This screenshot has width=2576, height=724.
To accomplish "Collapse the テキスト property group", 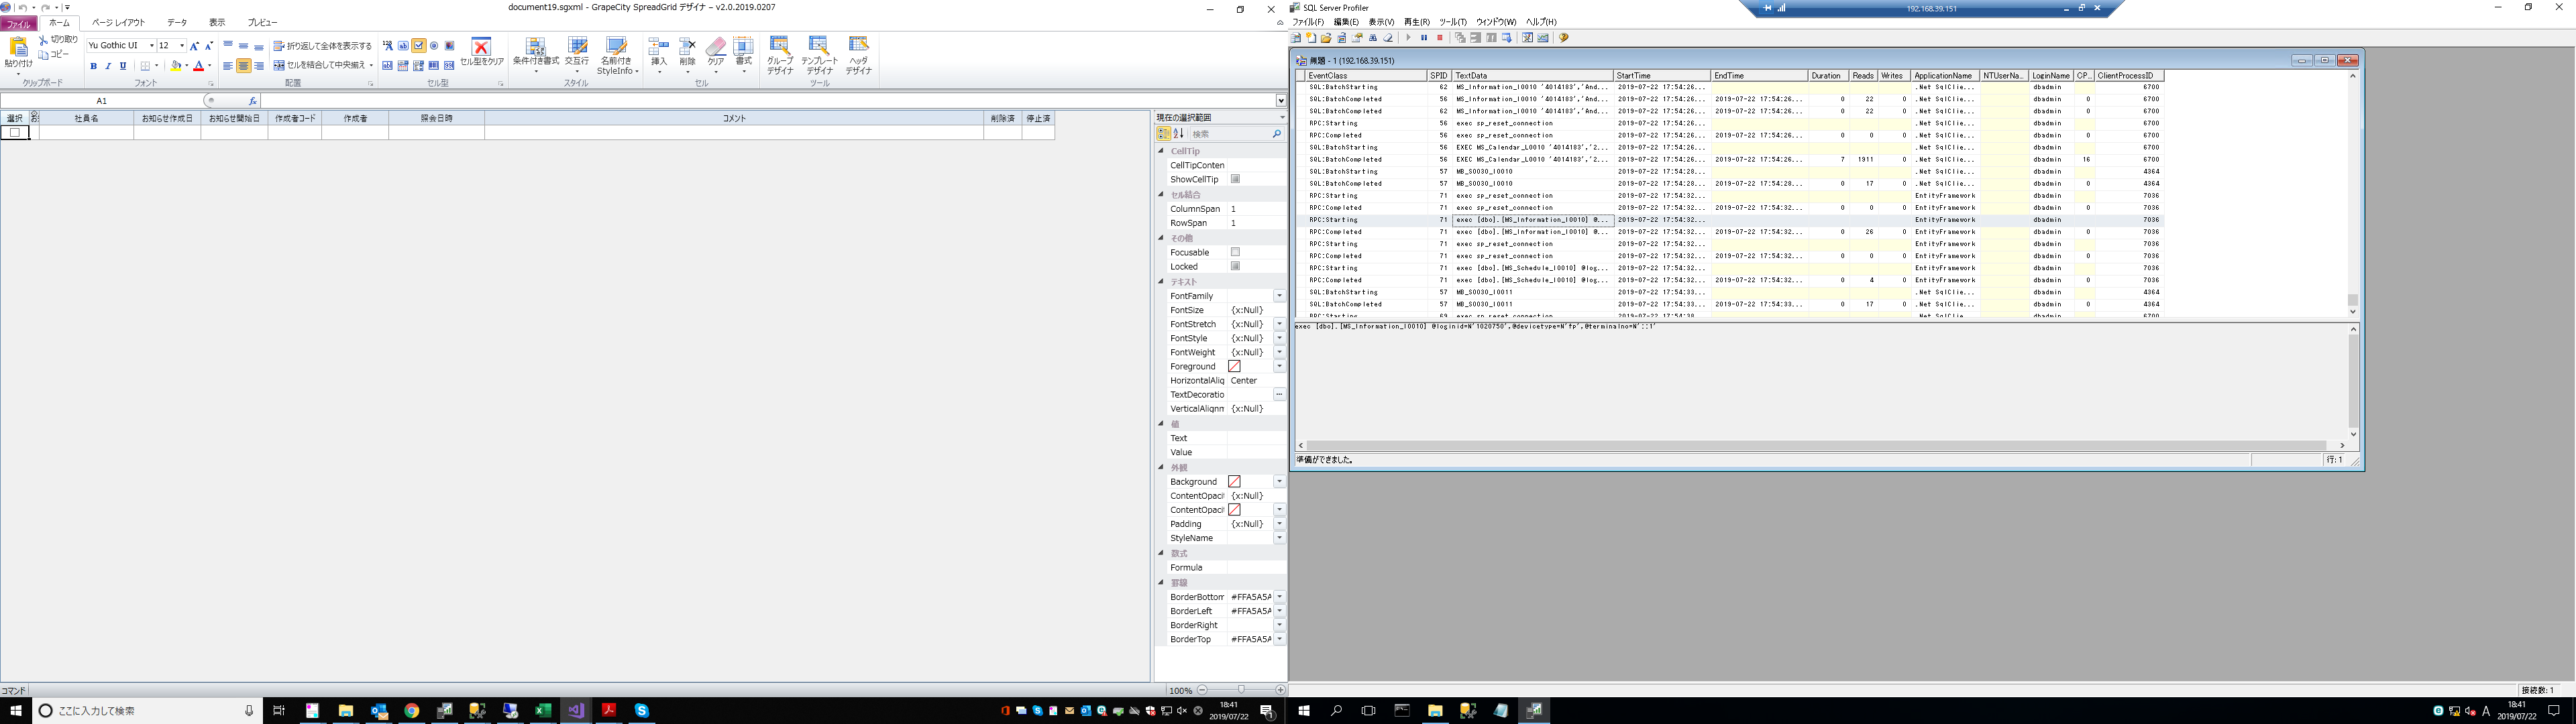I will point(1161,282).
